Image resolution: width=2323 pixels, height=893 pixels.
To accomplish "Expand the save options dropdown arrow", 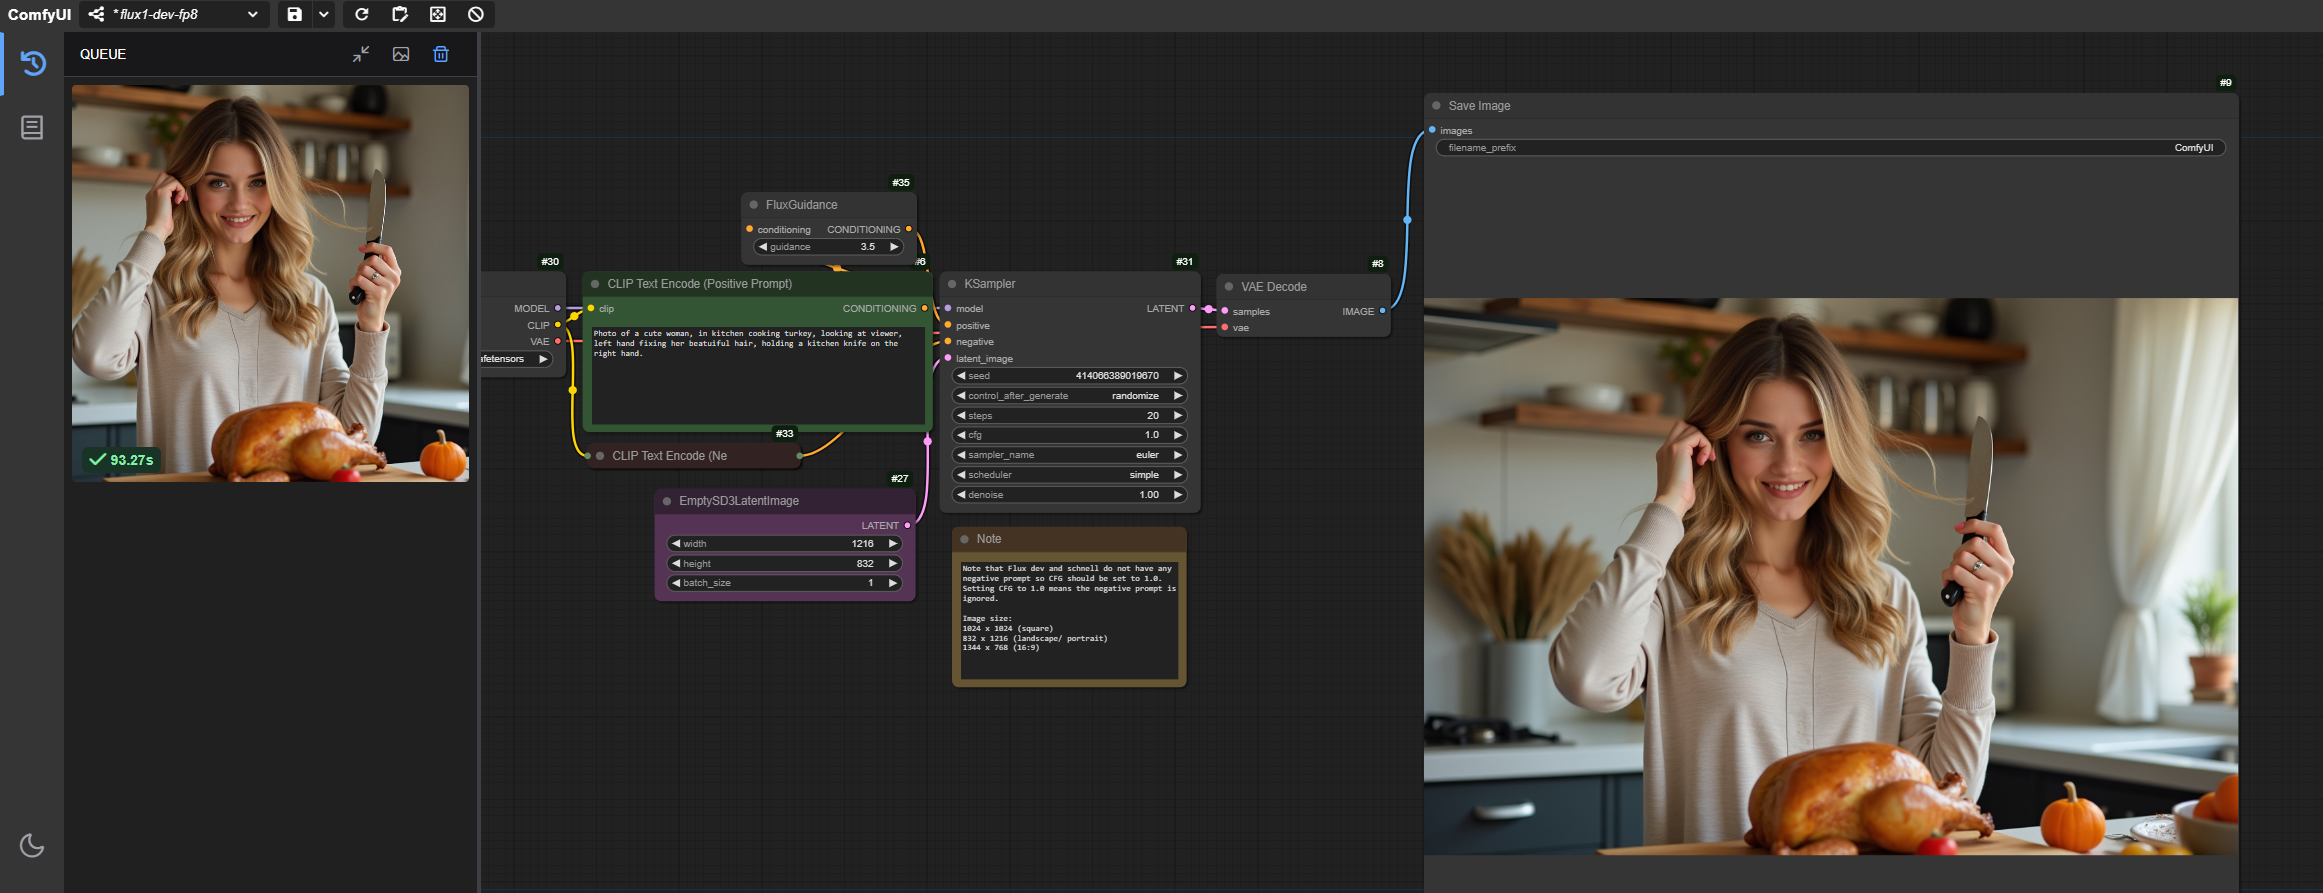I will point(324,14).
